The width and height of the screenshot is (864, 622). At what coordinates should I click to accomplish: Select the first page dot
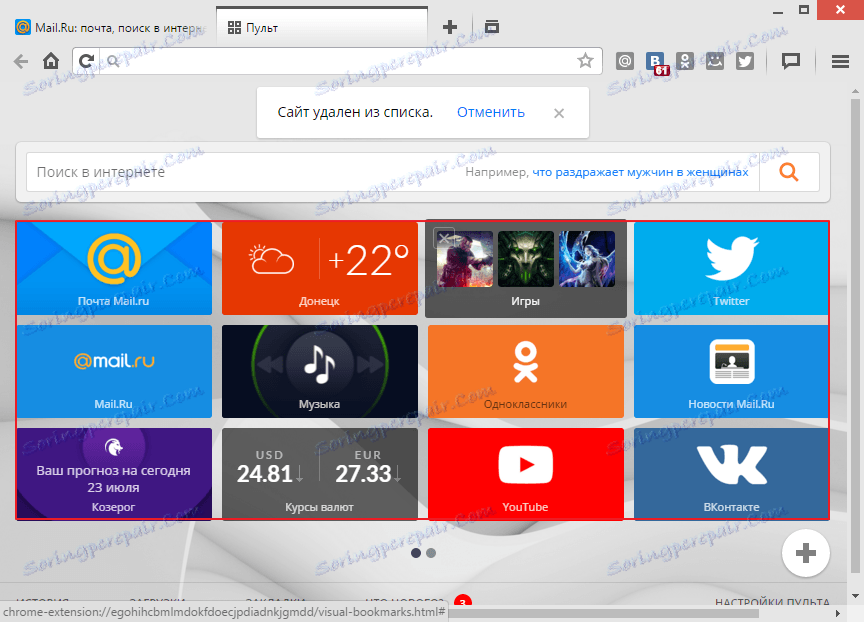click(x=416, y=553)
